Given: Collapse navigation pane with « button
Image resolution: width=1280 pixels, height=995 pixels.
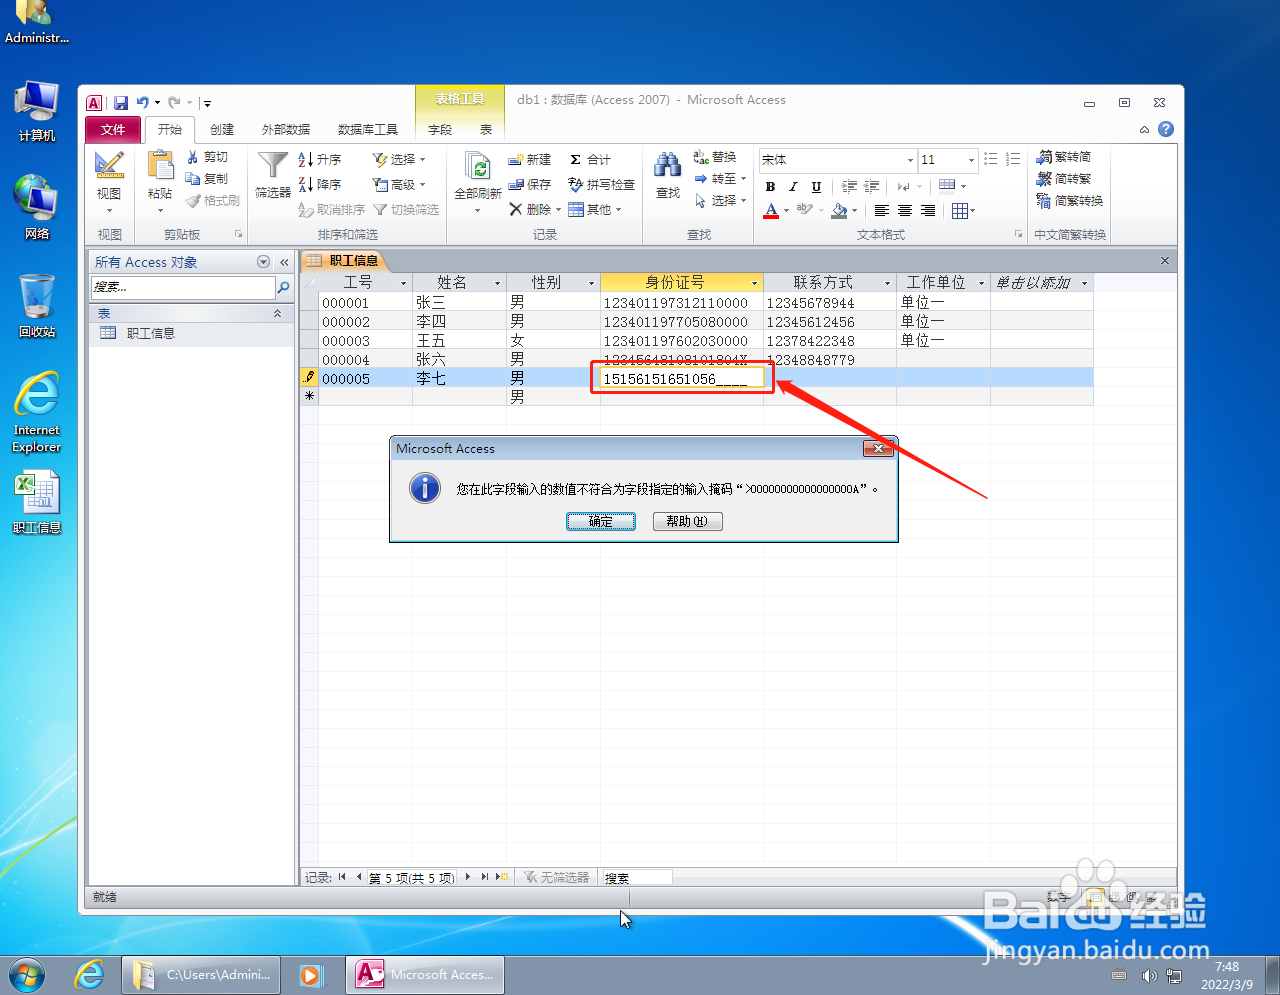Looking at the screenshot, I should point(284,262).
